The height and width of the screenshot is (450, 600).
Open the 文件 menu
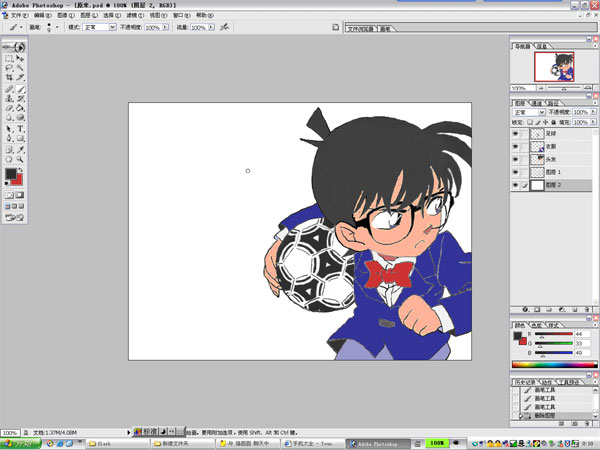coord(19,15)
